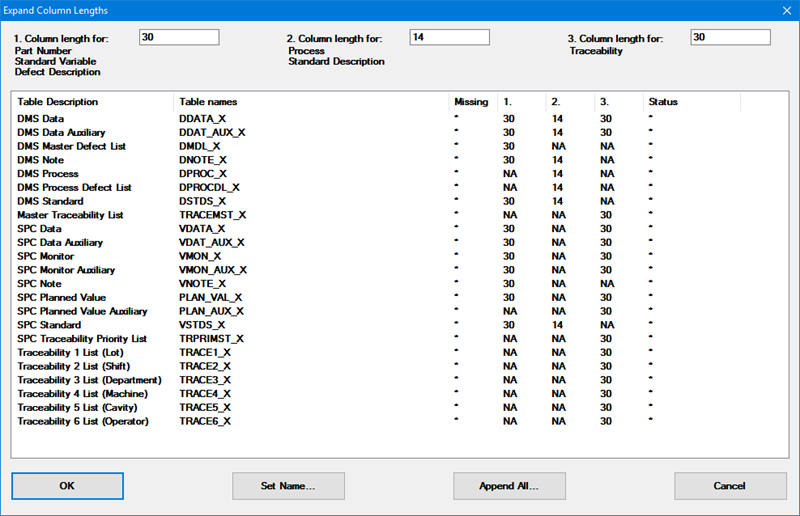Select the DMS Master Defect List row

pyautogui.click(x=74, y=146)
